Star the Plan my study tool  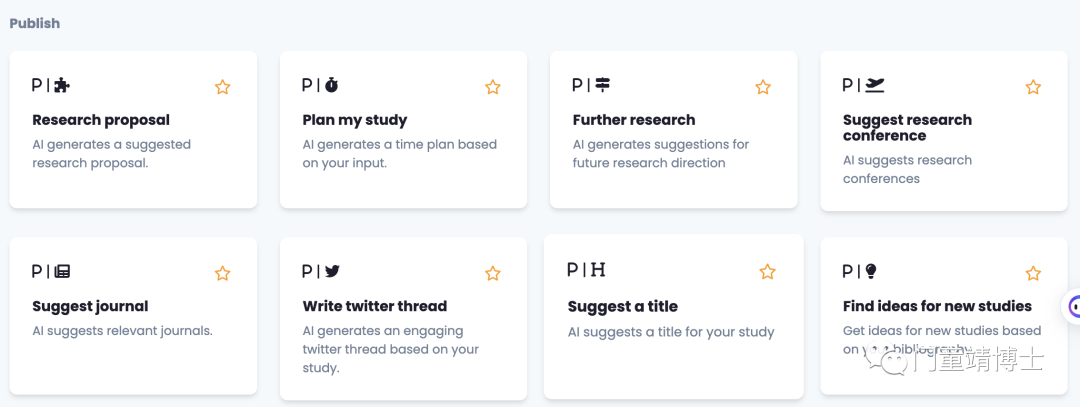(492, 87)
